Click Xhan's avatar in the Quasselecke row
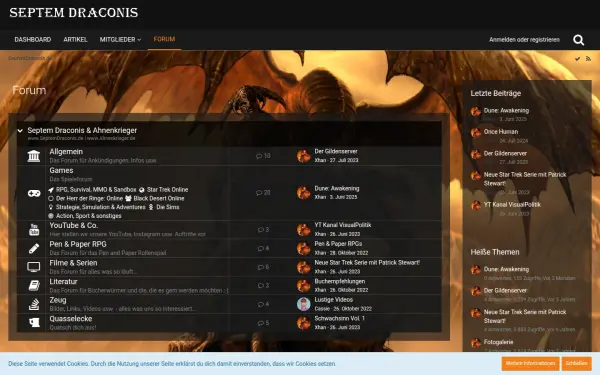Image resolution: width=600 pixels, height=375 pixels. click(303, 323)
